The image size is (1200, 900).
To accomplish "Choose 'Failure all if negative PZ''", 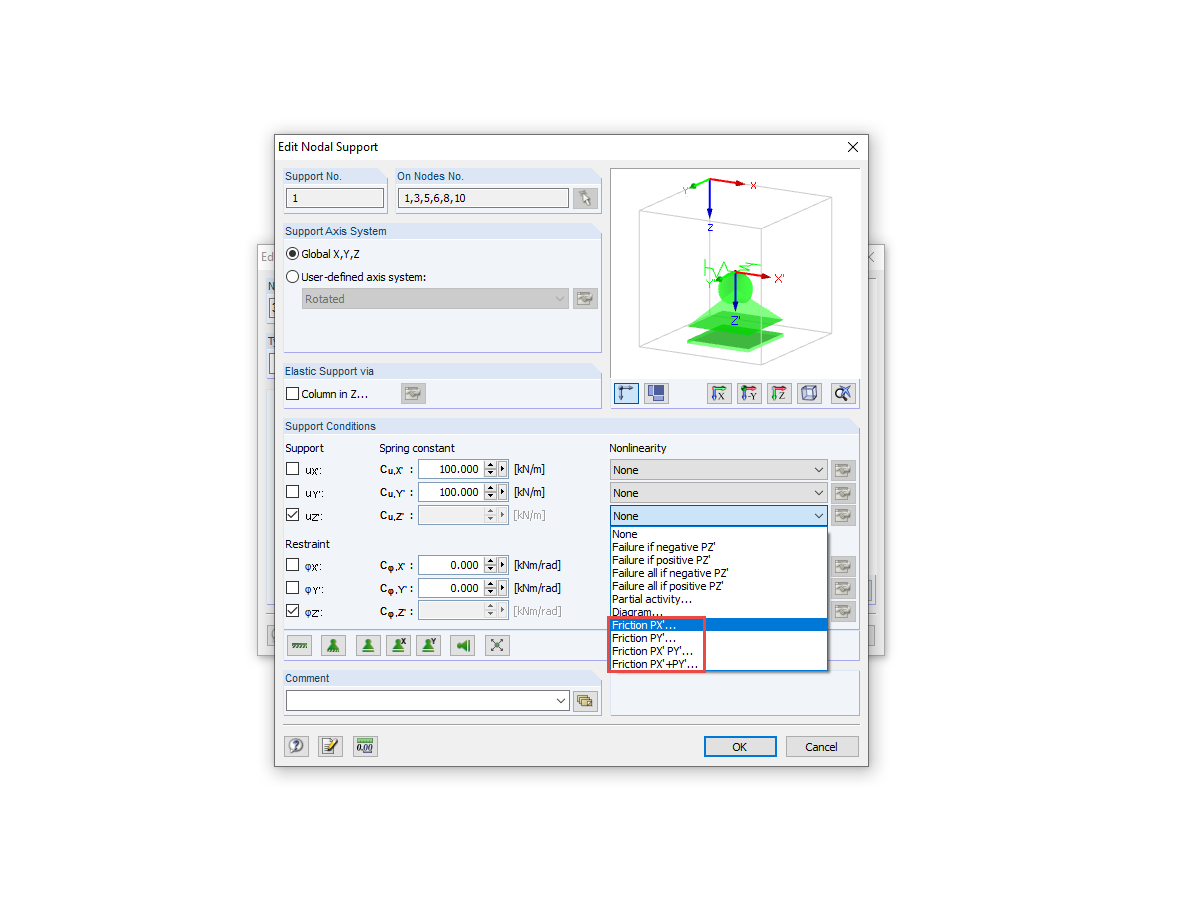I will click(719, 573).
